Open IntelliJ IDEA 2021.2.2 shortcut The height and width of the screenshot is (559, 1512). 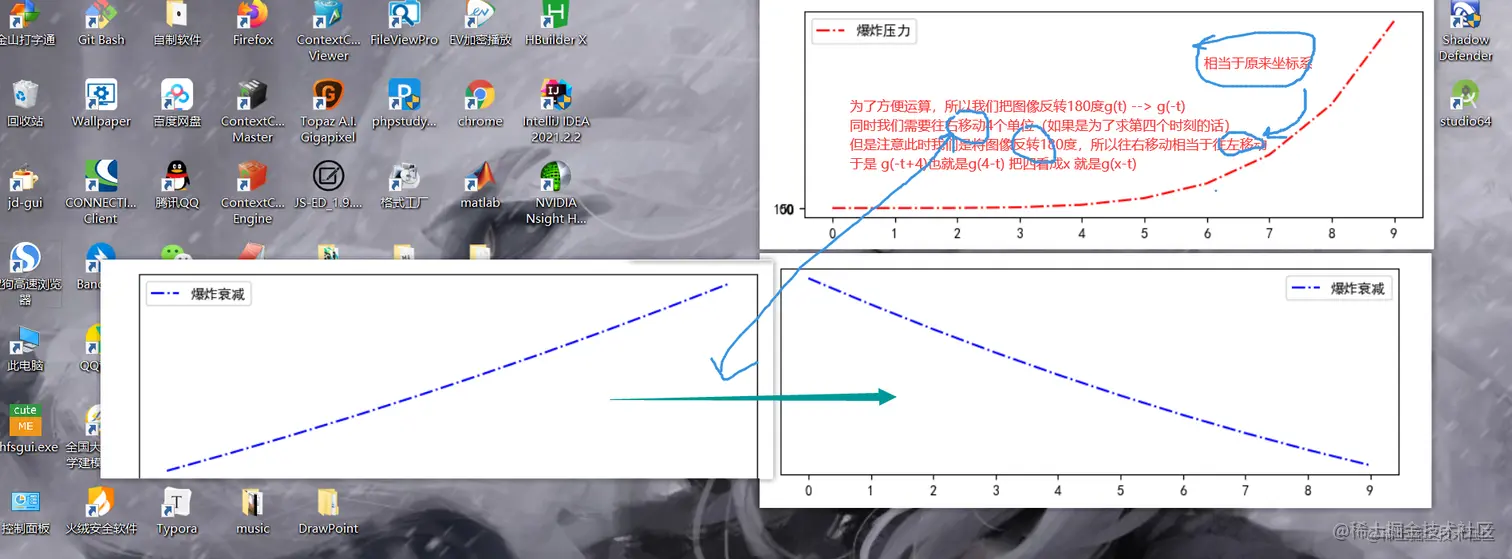click(556, 111)
